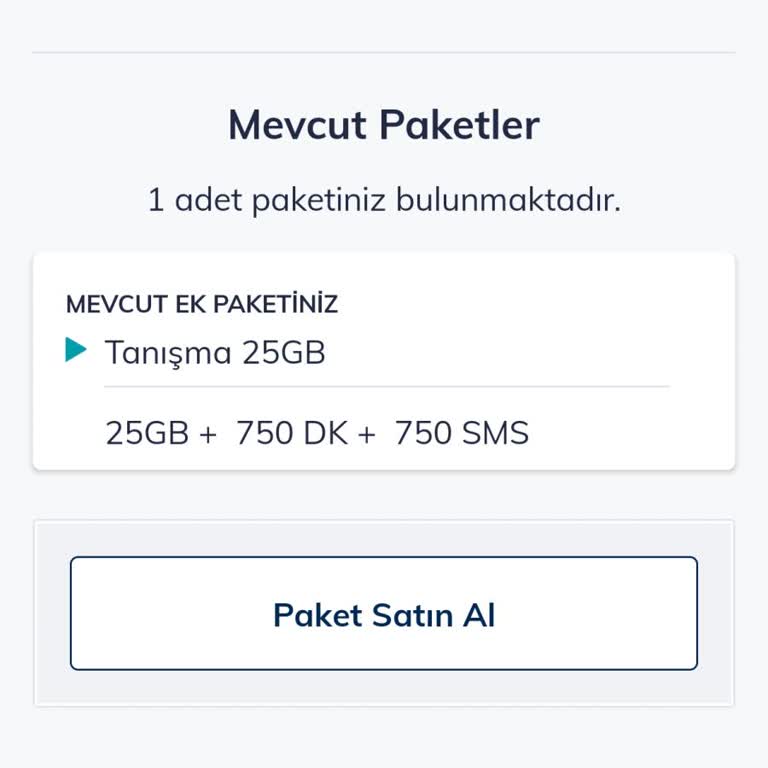
Task: Click the 750 DK minutes allowance
Action: (x=290, y=434)
